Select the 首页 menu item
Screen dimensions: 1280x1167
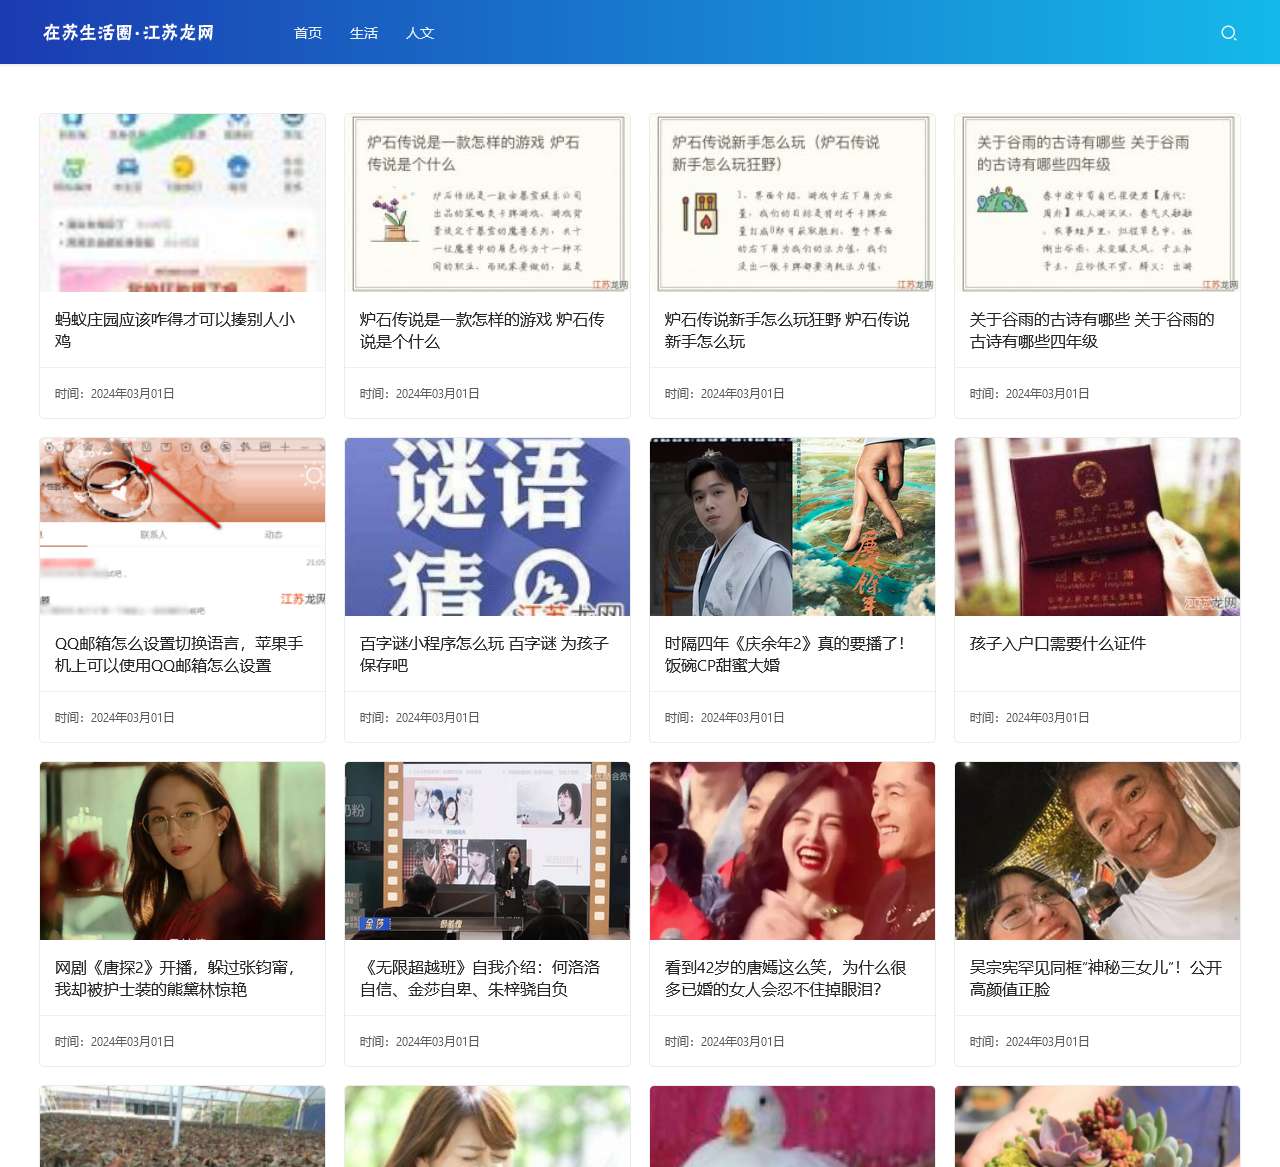pyautogui.click(x=307, y=32)
